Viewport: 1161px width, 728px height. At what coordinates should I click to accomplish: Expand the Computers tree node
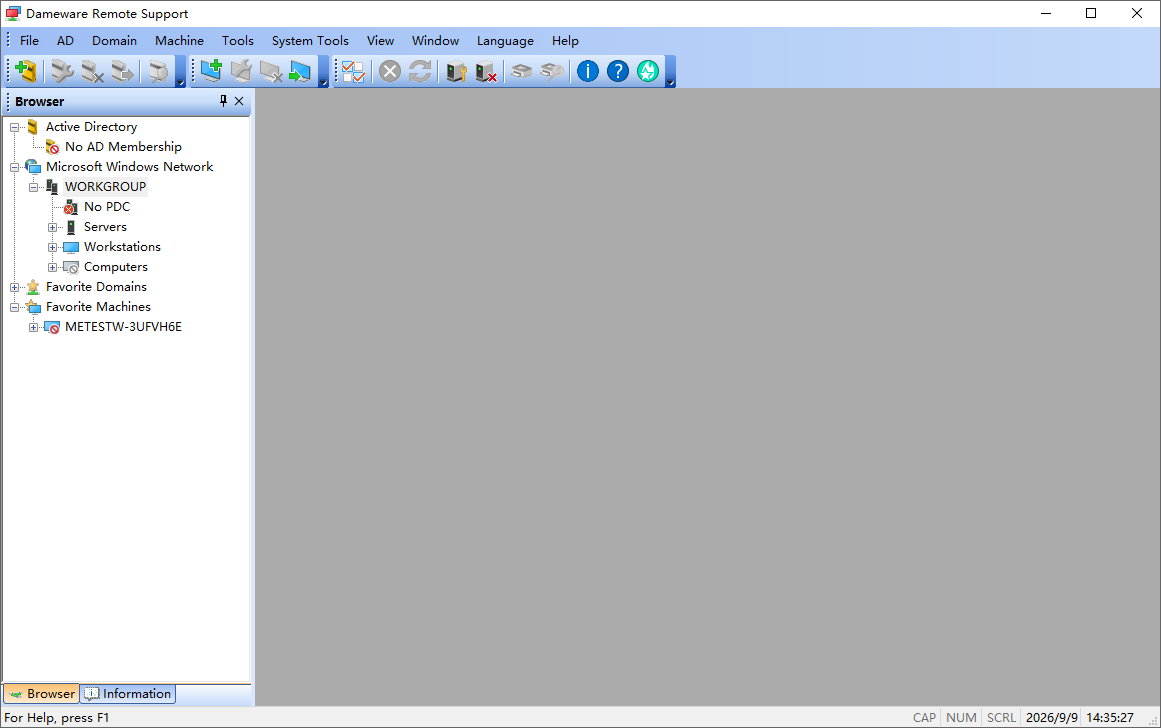pos(53,267)
